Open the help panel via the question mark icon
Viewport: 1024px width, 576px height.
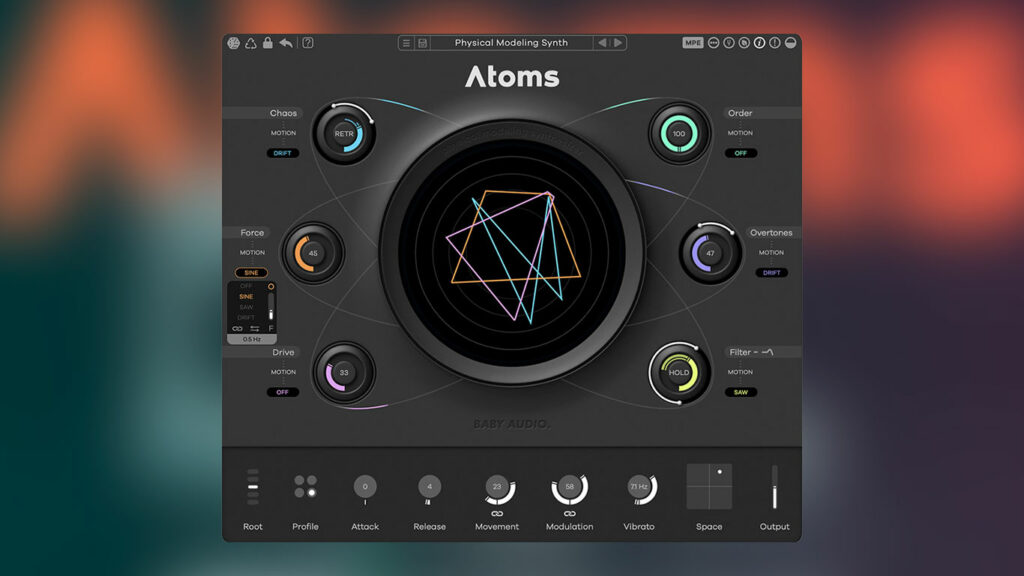pyautogui.click(x=307, y=42)
